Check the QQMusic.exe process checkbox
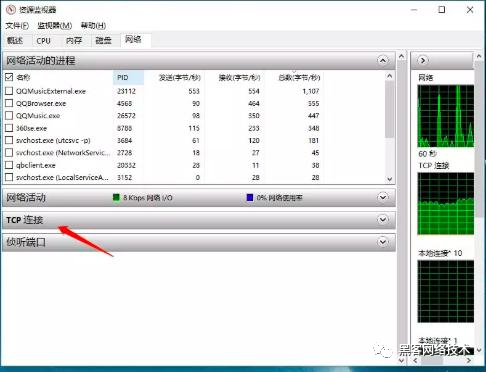 click(9, 115)
